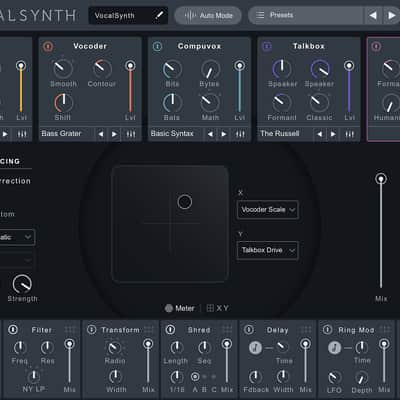Image resolution: width=400 pixels, height=400 pixels.
Task: Click the NY LP filter type knob
Action: [x=34, y=376]
